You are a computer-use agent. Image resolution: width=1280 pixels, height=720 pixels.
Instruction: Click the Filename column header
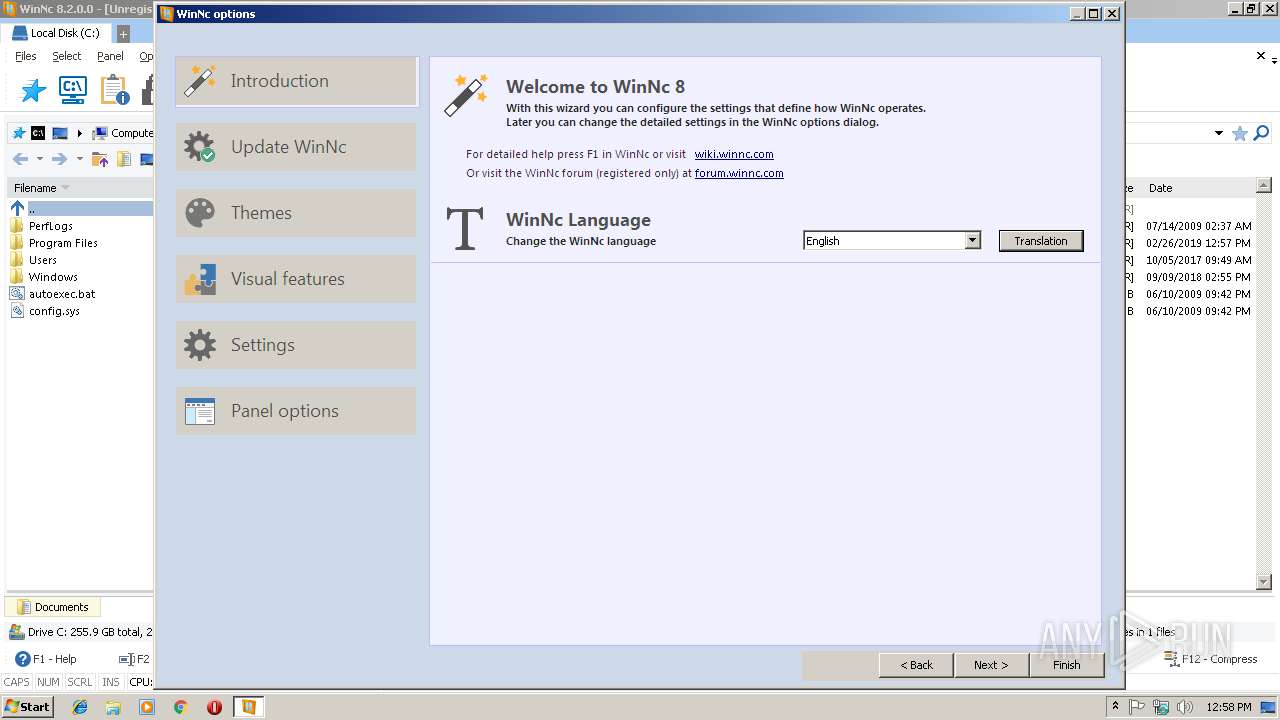click(80, 188)
